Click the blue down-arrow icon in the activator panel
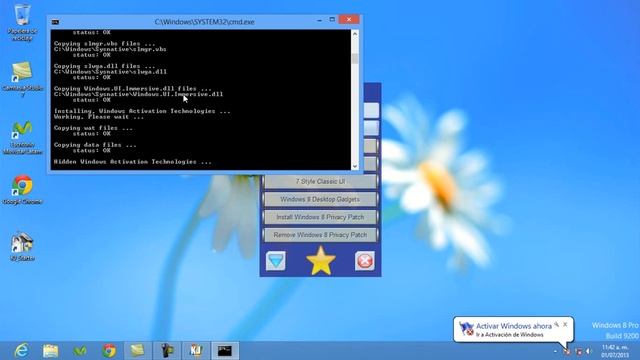This screenshot has width=640, height=360. click(x=276, y=261)
